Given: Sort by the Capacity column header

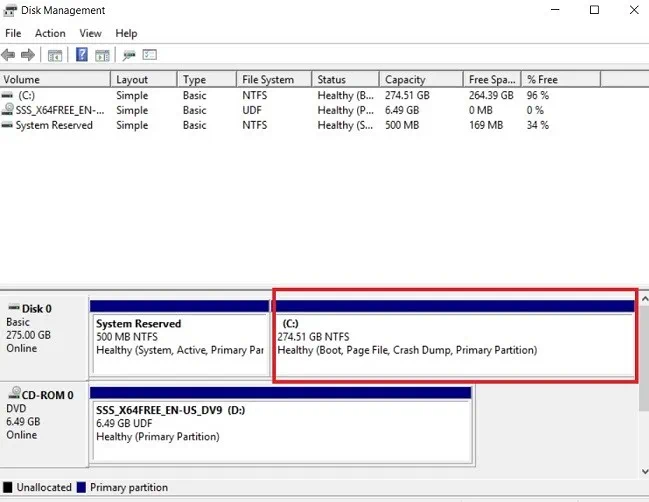Looking at the screenshot, I should click(404, 80).
